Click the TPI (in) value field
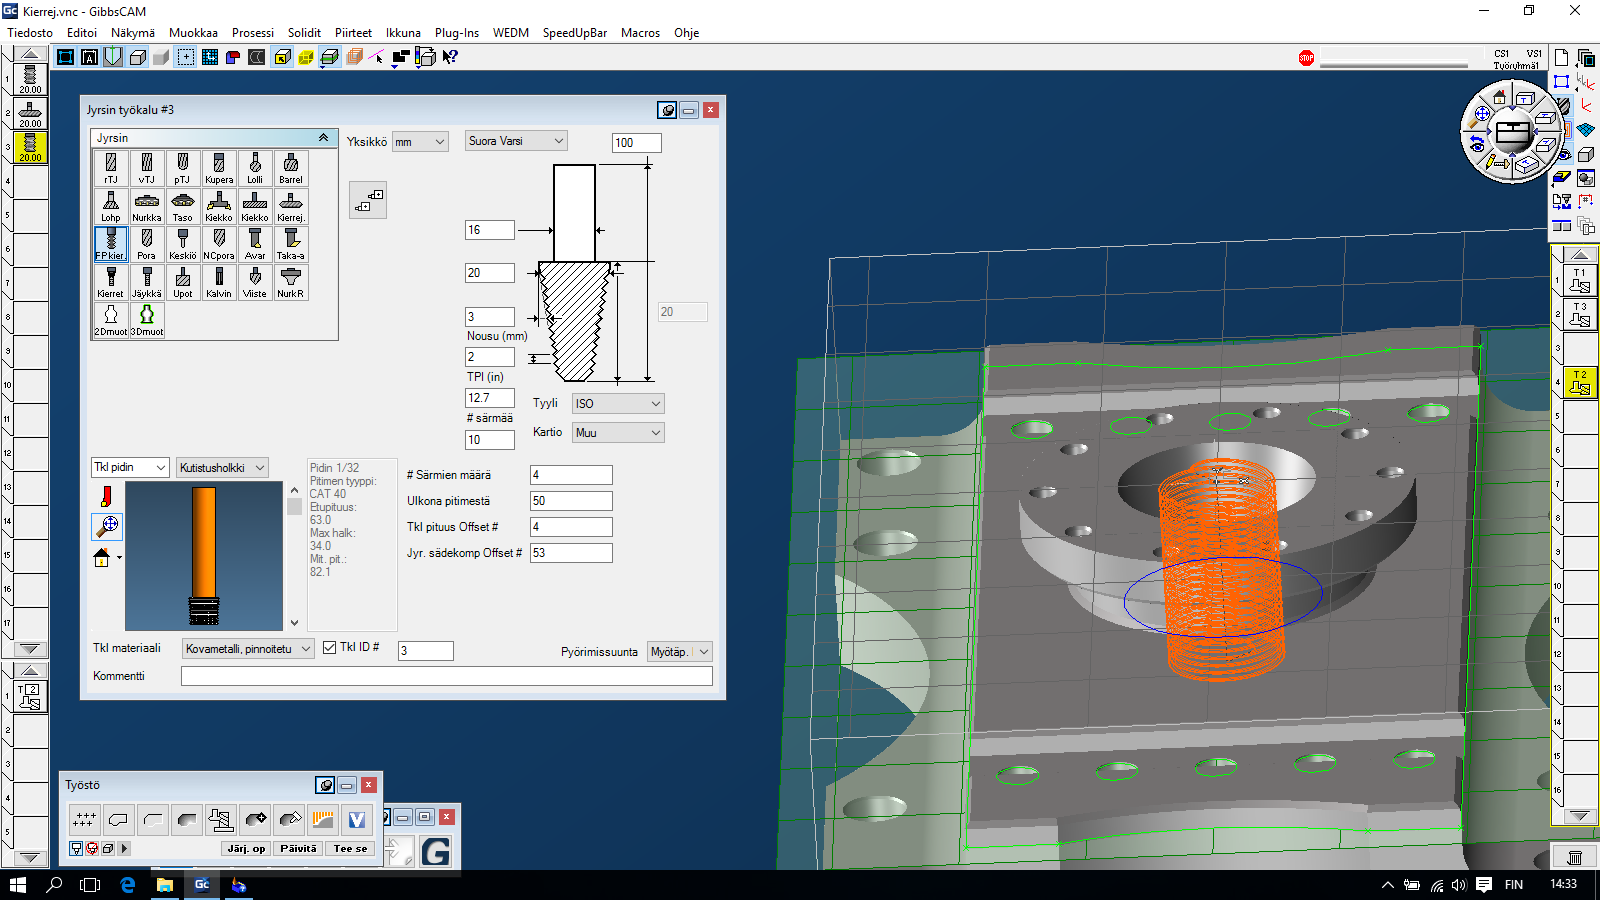 pyautogui.click(x=490, y=398)
